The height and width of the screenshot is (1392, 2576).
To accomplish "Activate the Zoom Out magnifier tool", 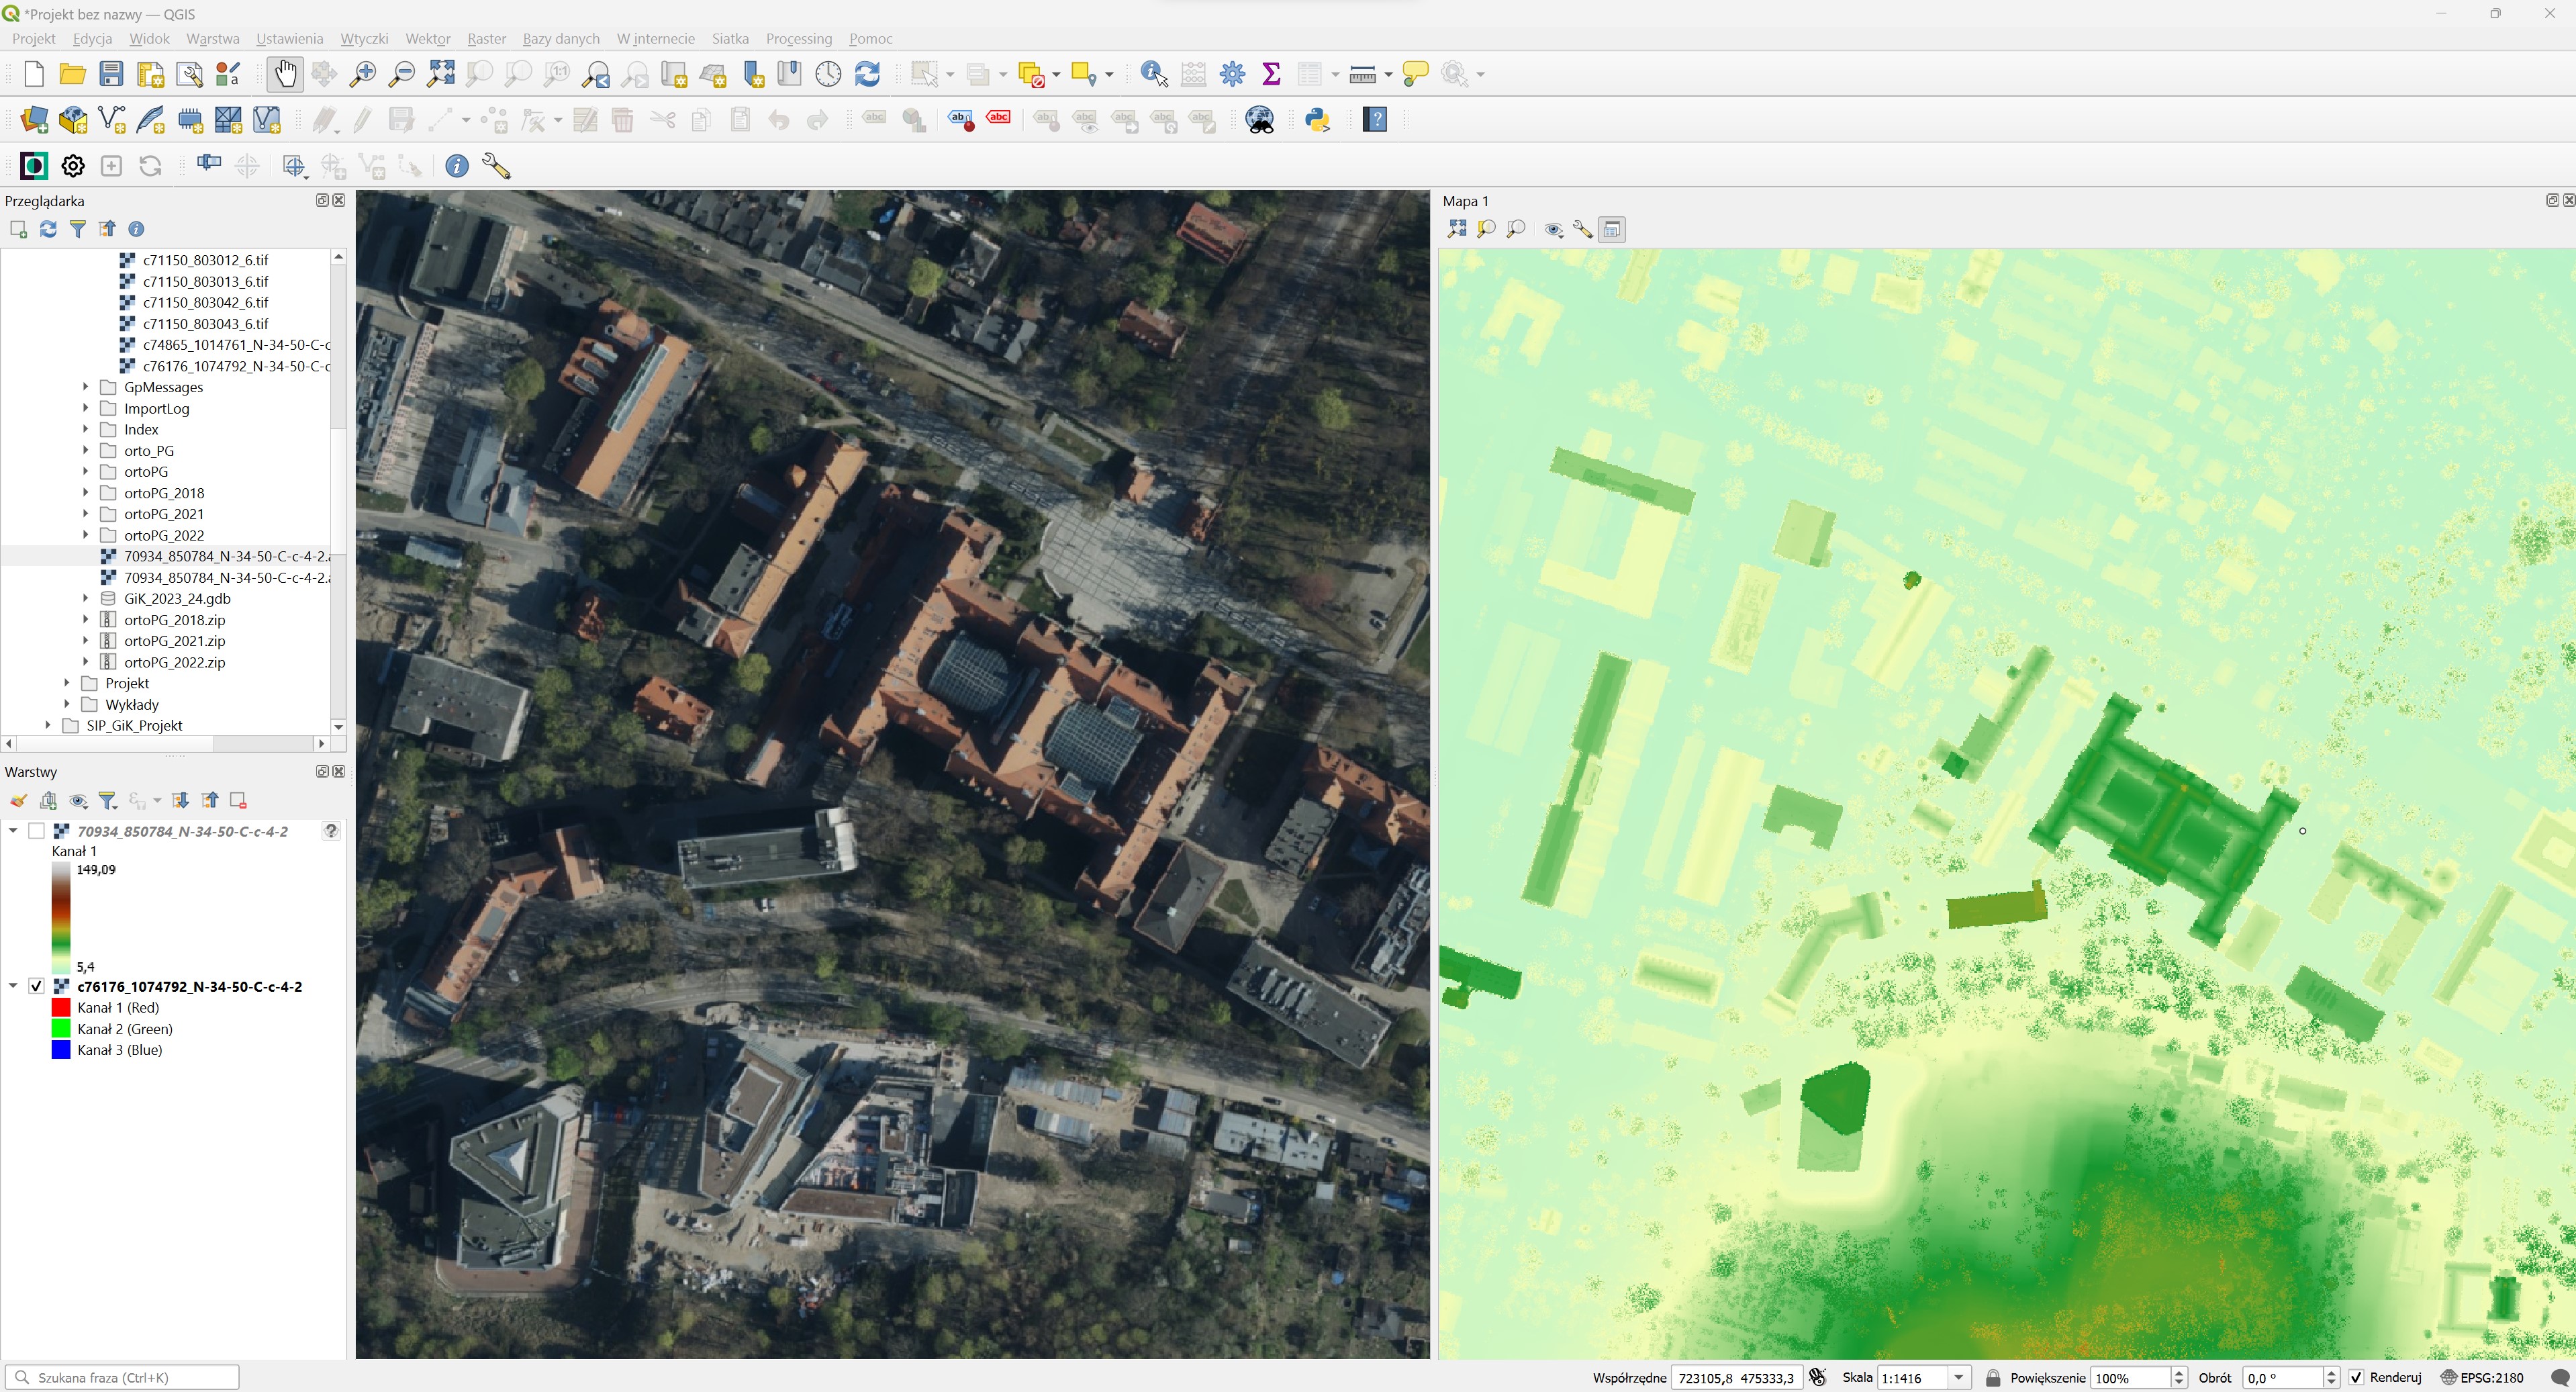I will click(401, 74).
